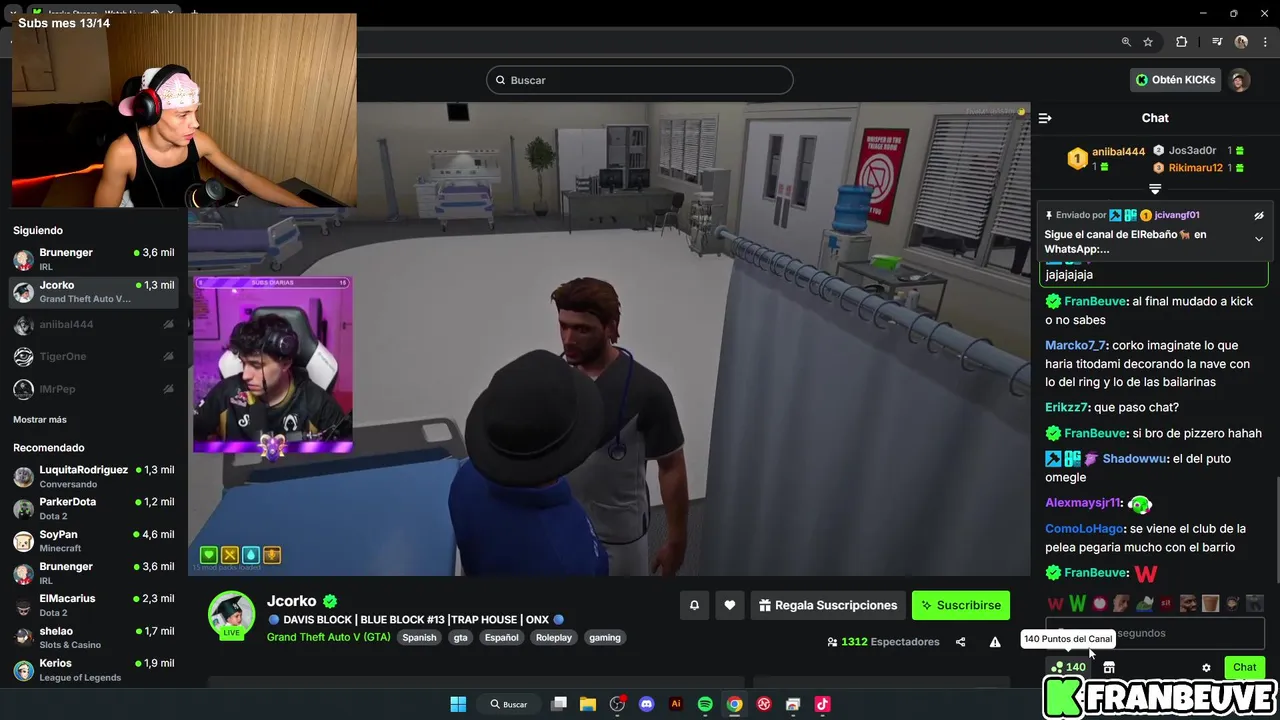
Task: Select the Spanish tag
Action: coord(419,637)
